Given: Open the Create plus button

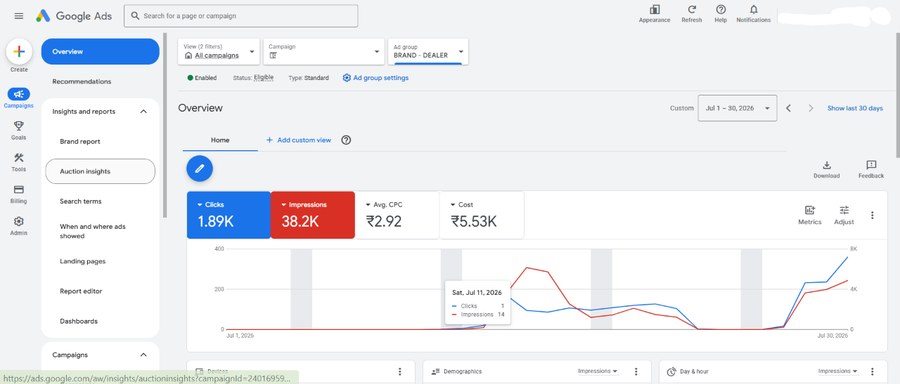Looking at the screenshot, I should (19, 52).
